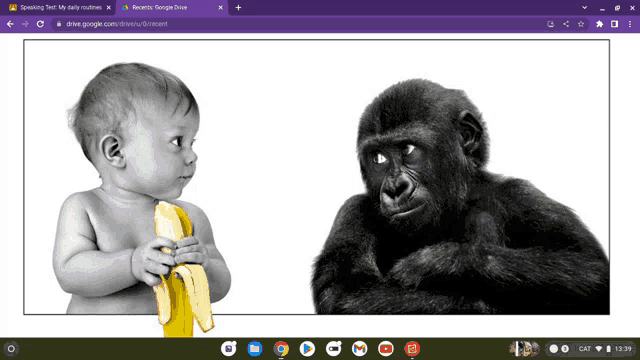View site info lock icon

tap(59, 24)
